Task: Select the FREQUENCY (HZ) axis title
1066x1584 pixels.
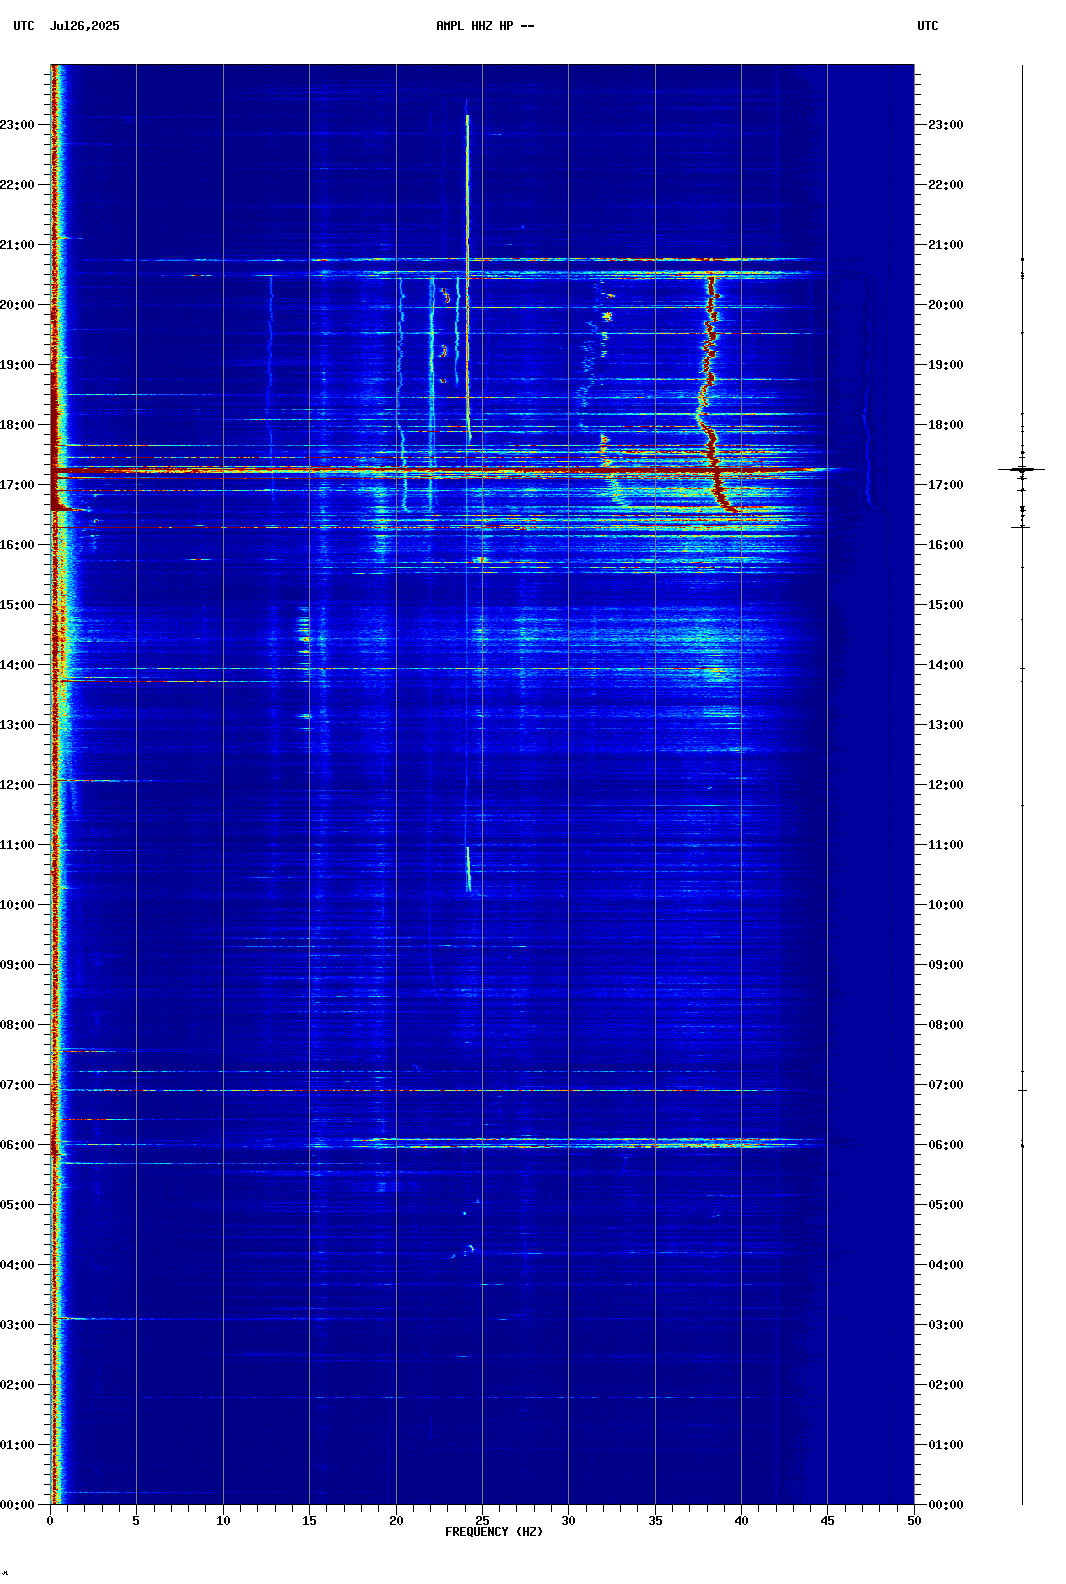Action: tap(494, 1532)
